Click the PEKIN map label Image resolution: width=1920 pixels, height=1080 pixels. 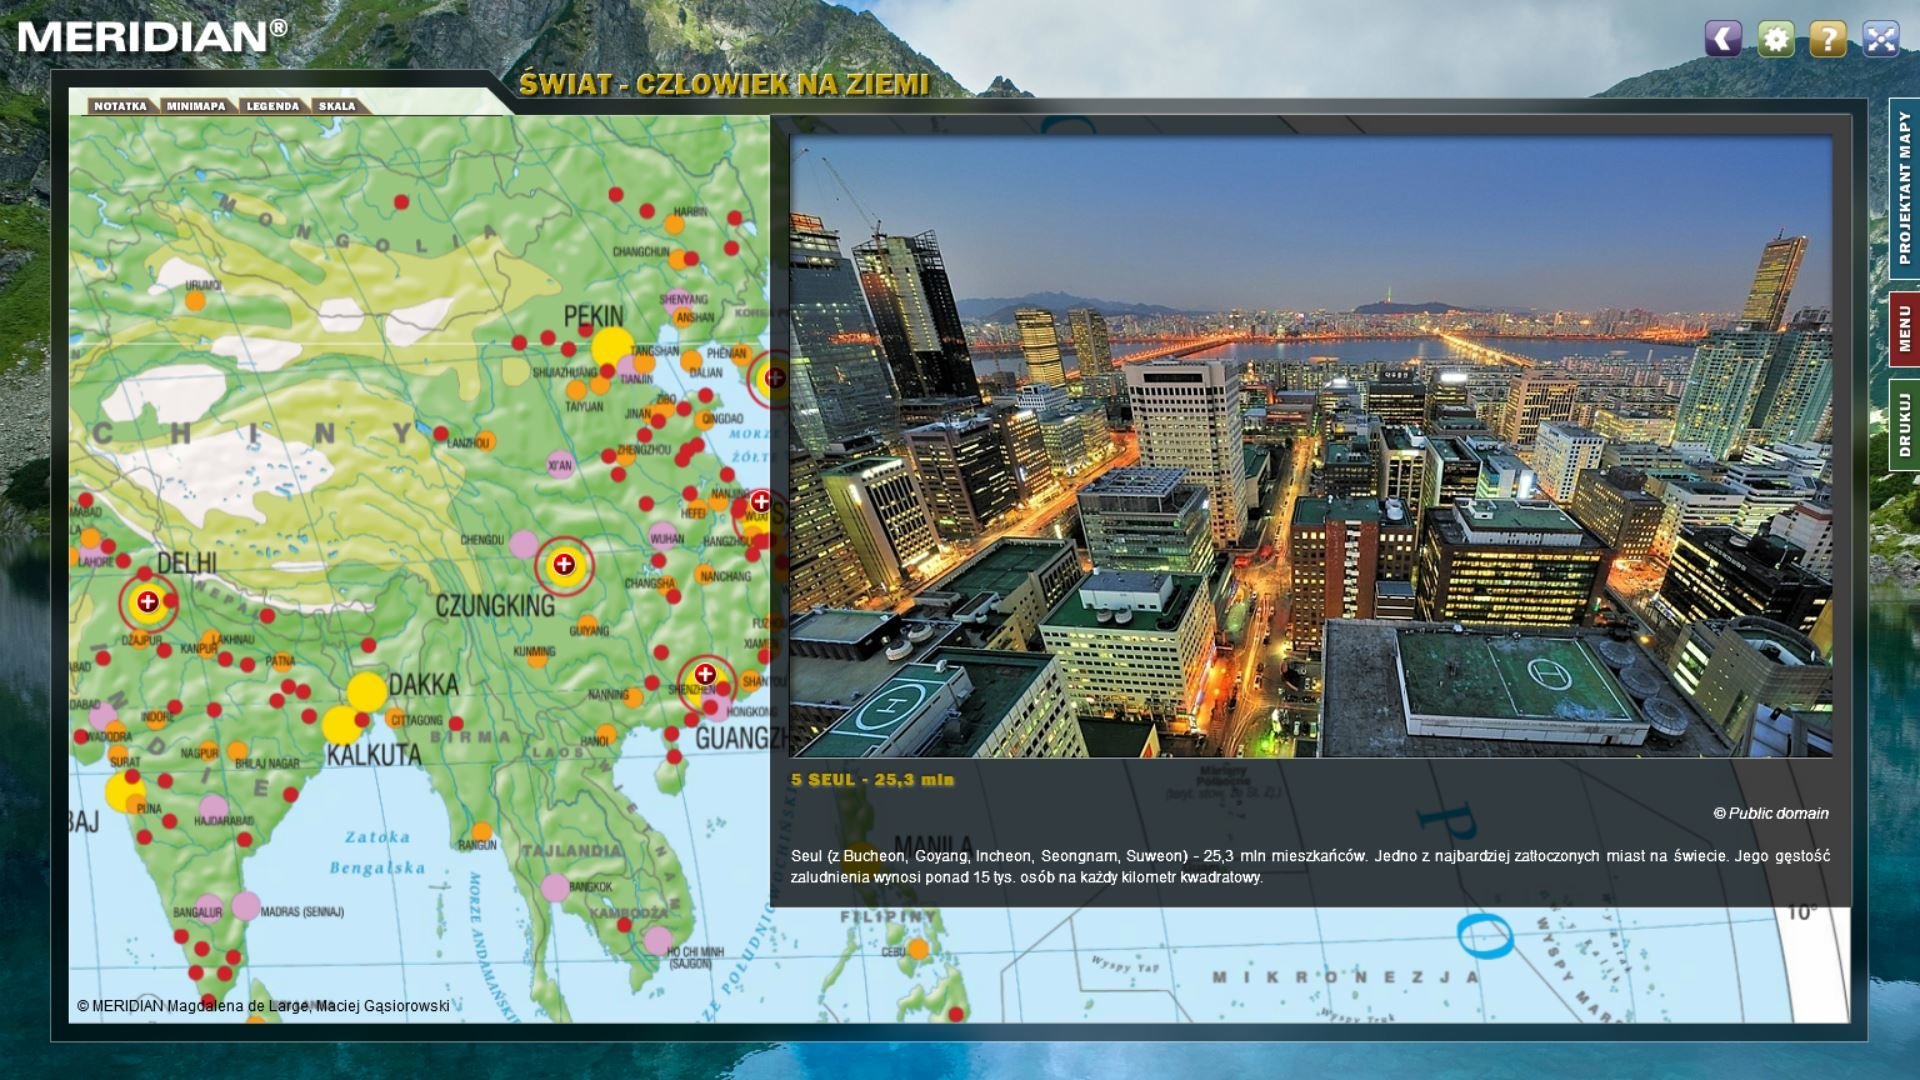coord(593,317)
